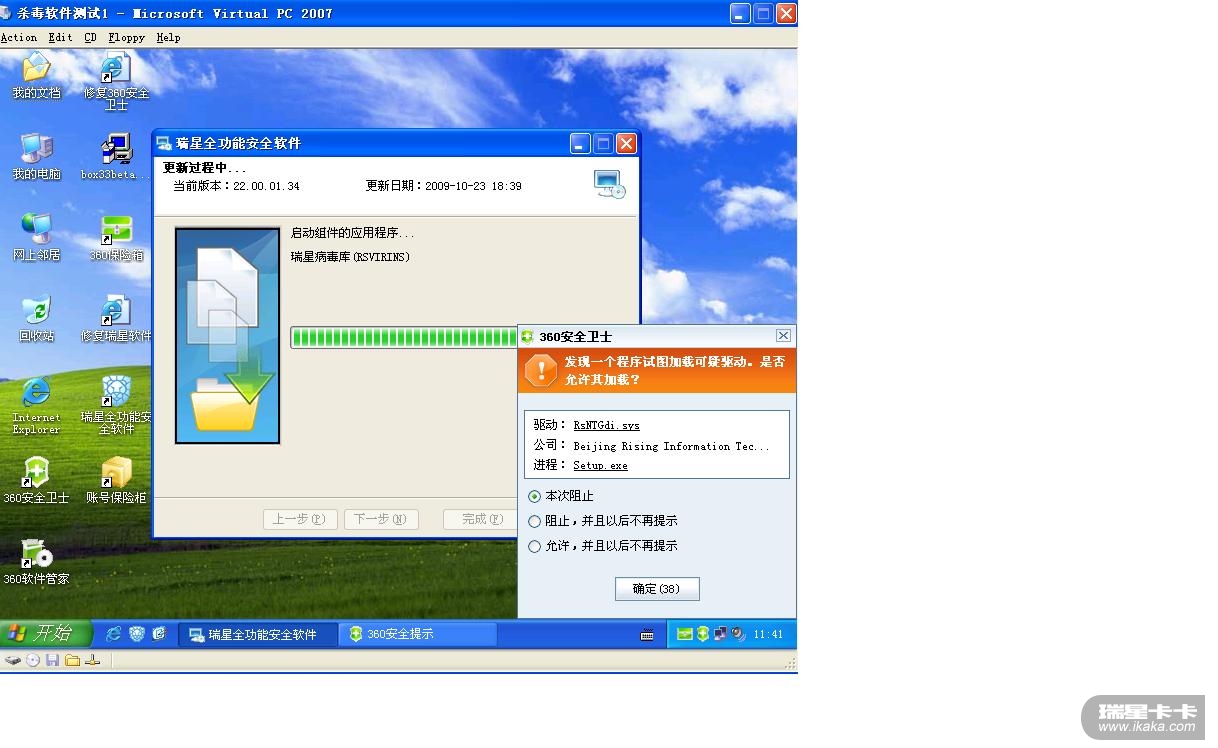Viewport: 1218px width, 748px height.
Task: Select the box33beta installer icon
Action: 116,157
